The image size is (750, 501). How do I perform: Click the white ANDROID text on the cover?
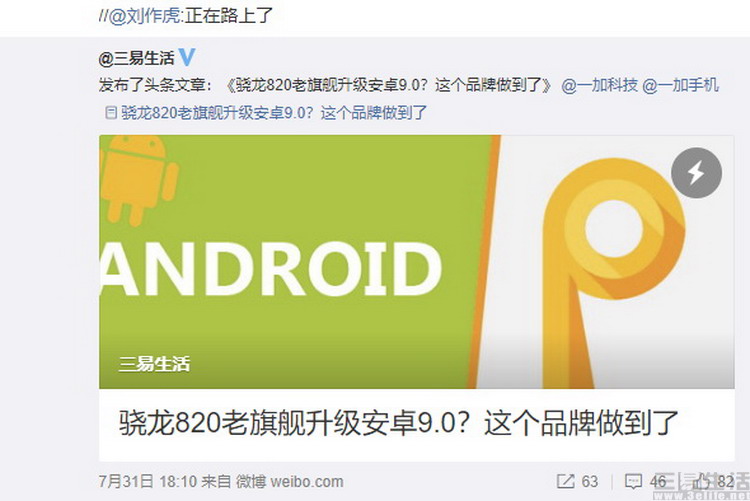[271, 270]
